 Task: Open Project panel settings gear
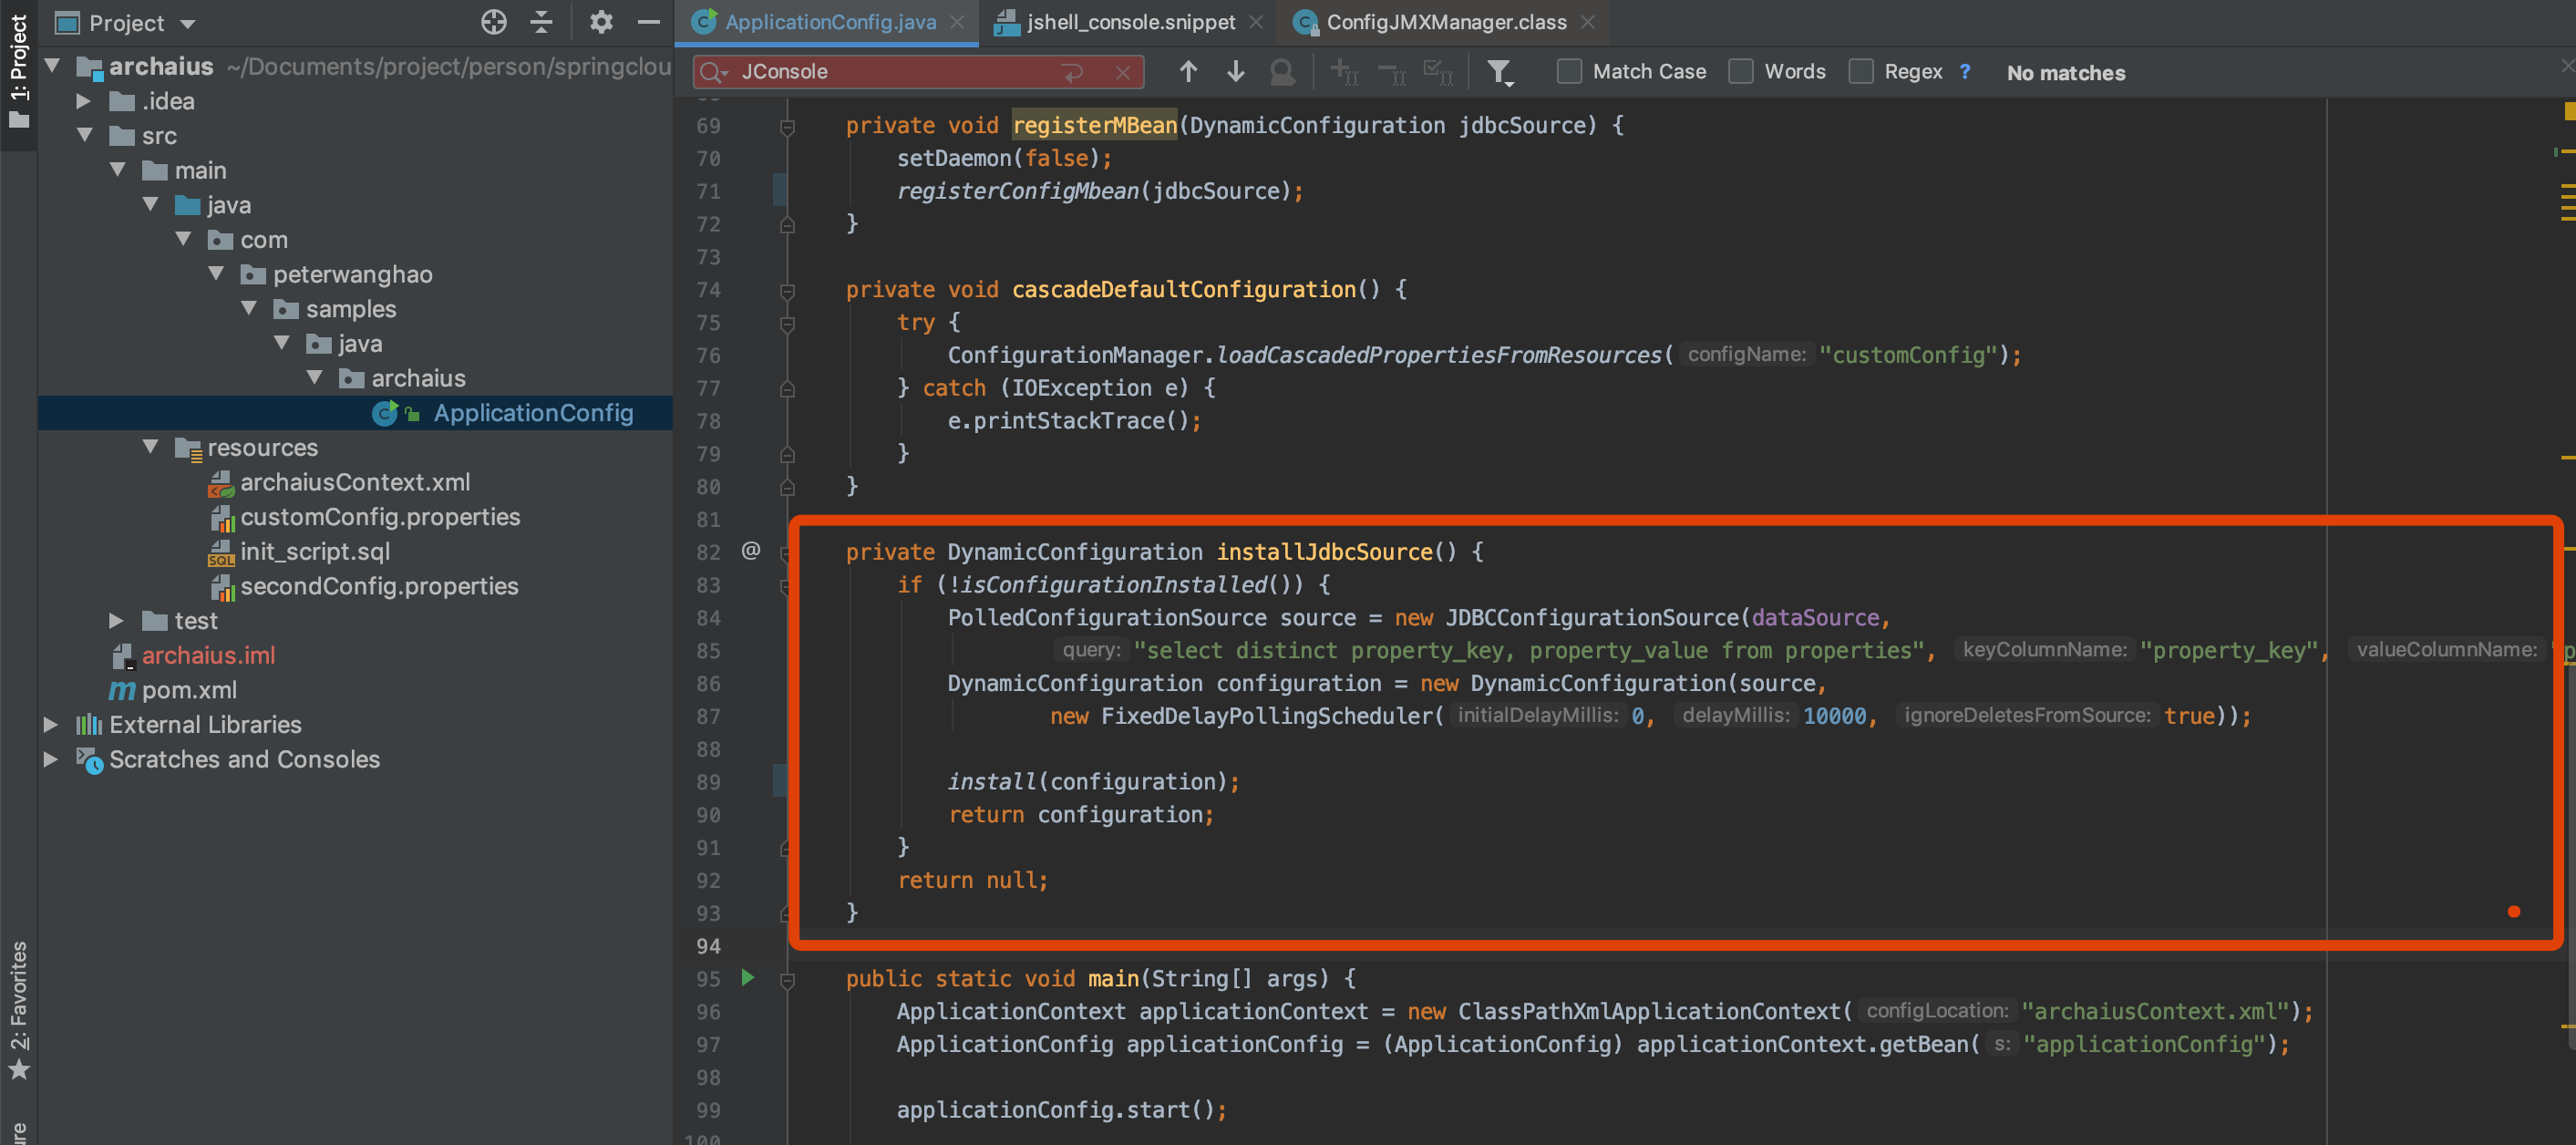601,22
